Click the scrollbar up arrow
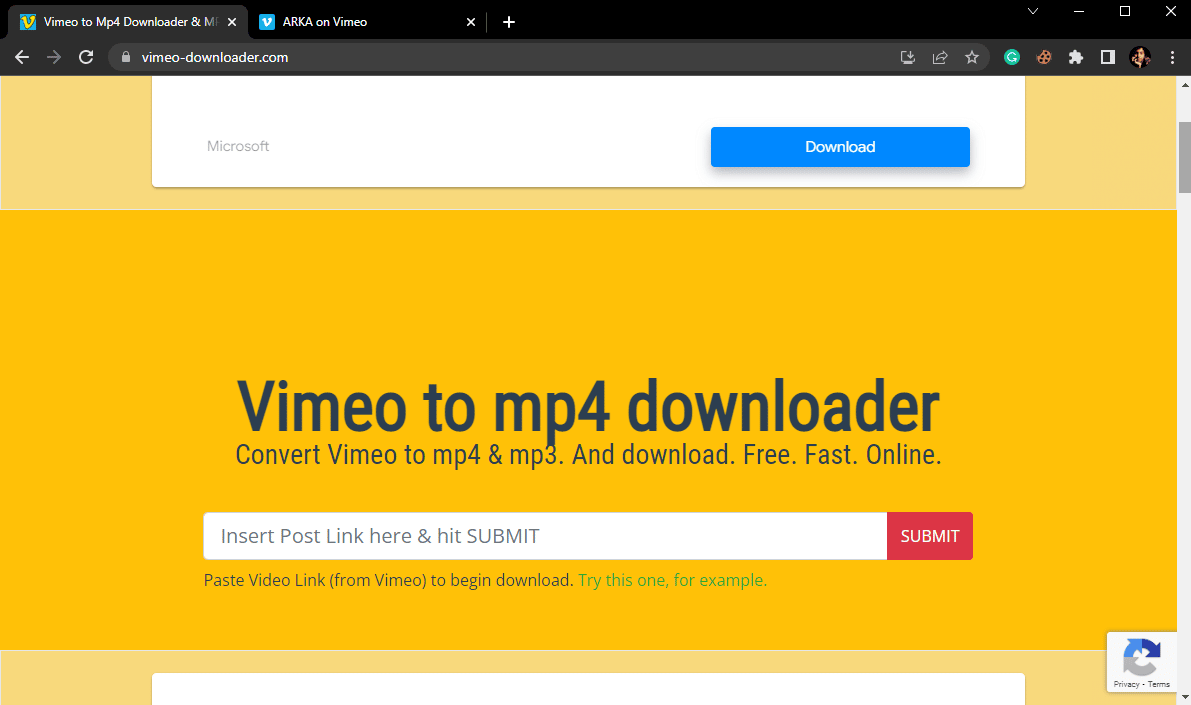 click(x=1184, y=84)
